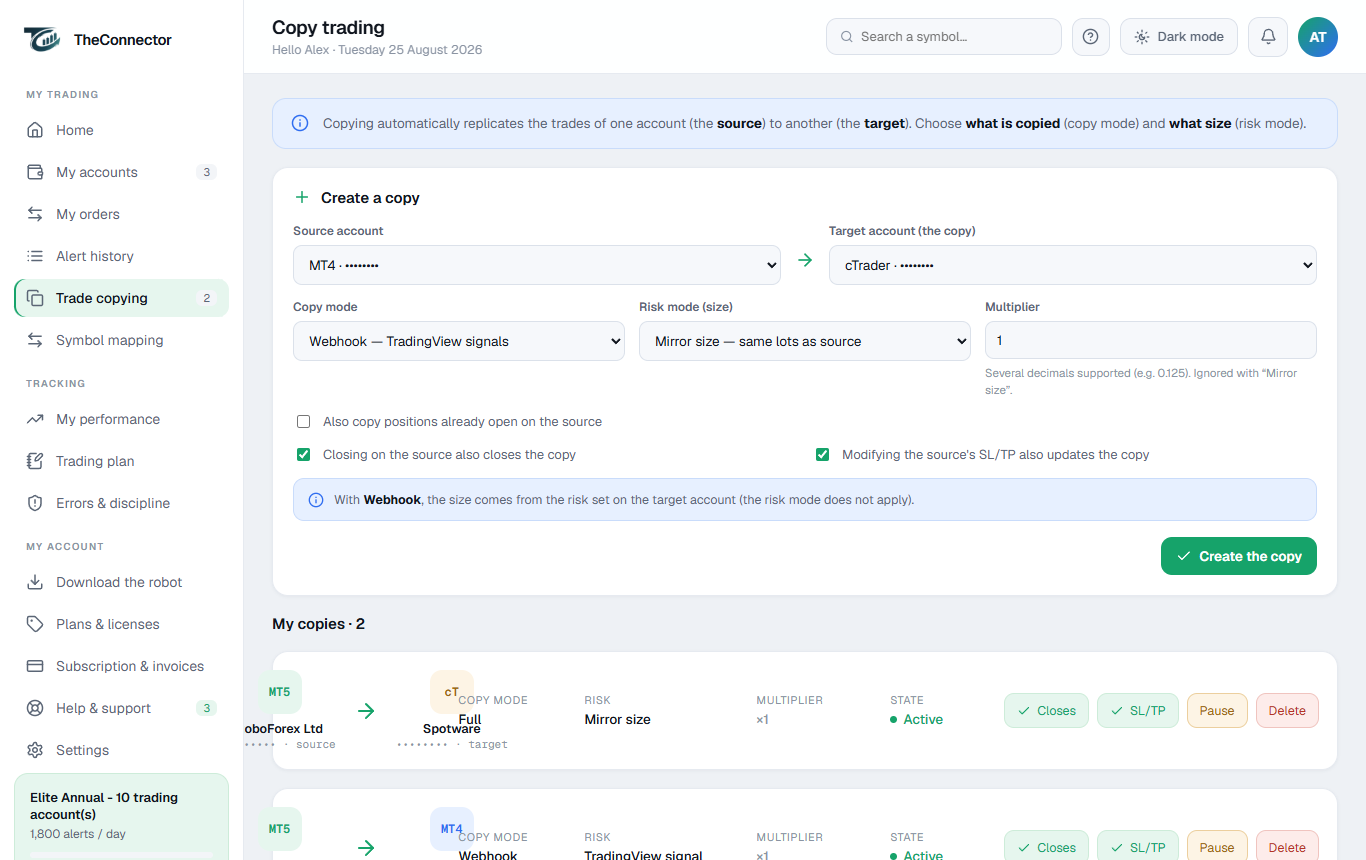Click My accounts count badge 3
The width and height of the screenshot is (1366, 860).
[x=207, y=172]
